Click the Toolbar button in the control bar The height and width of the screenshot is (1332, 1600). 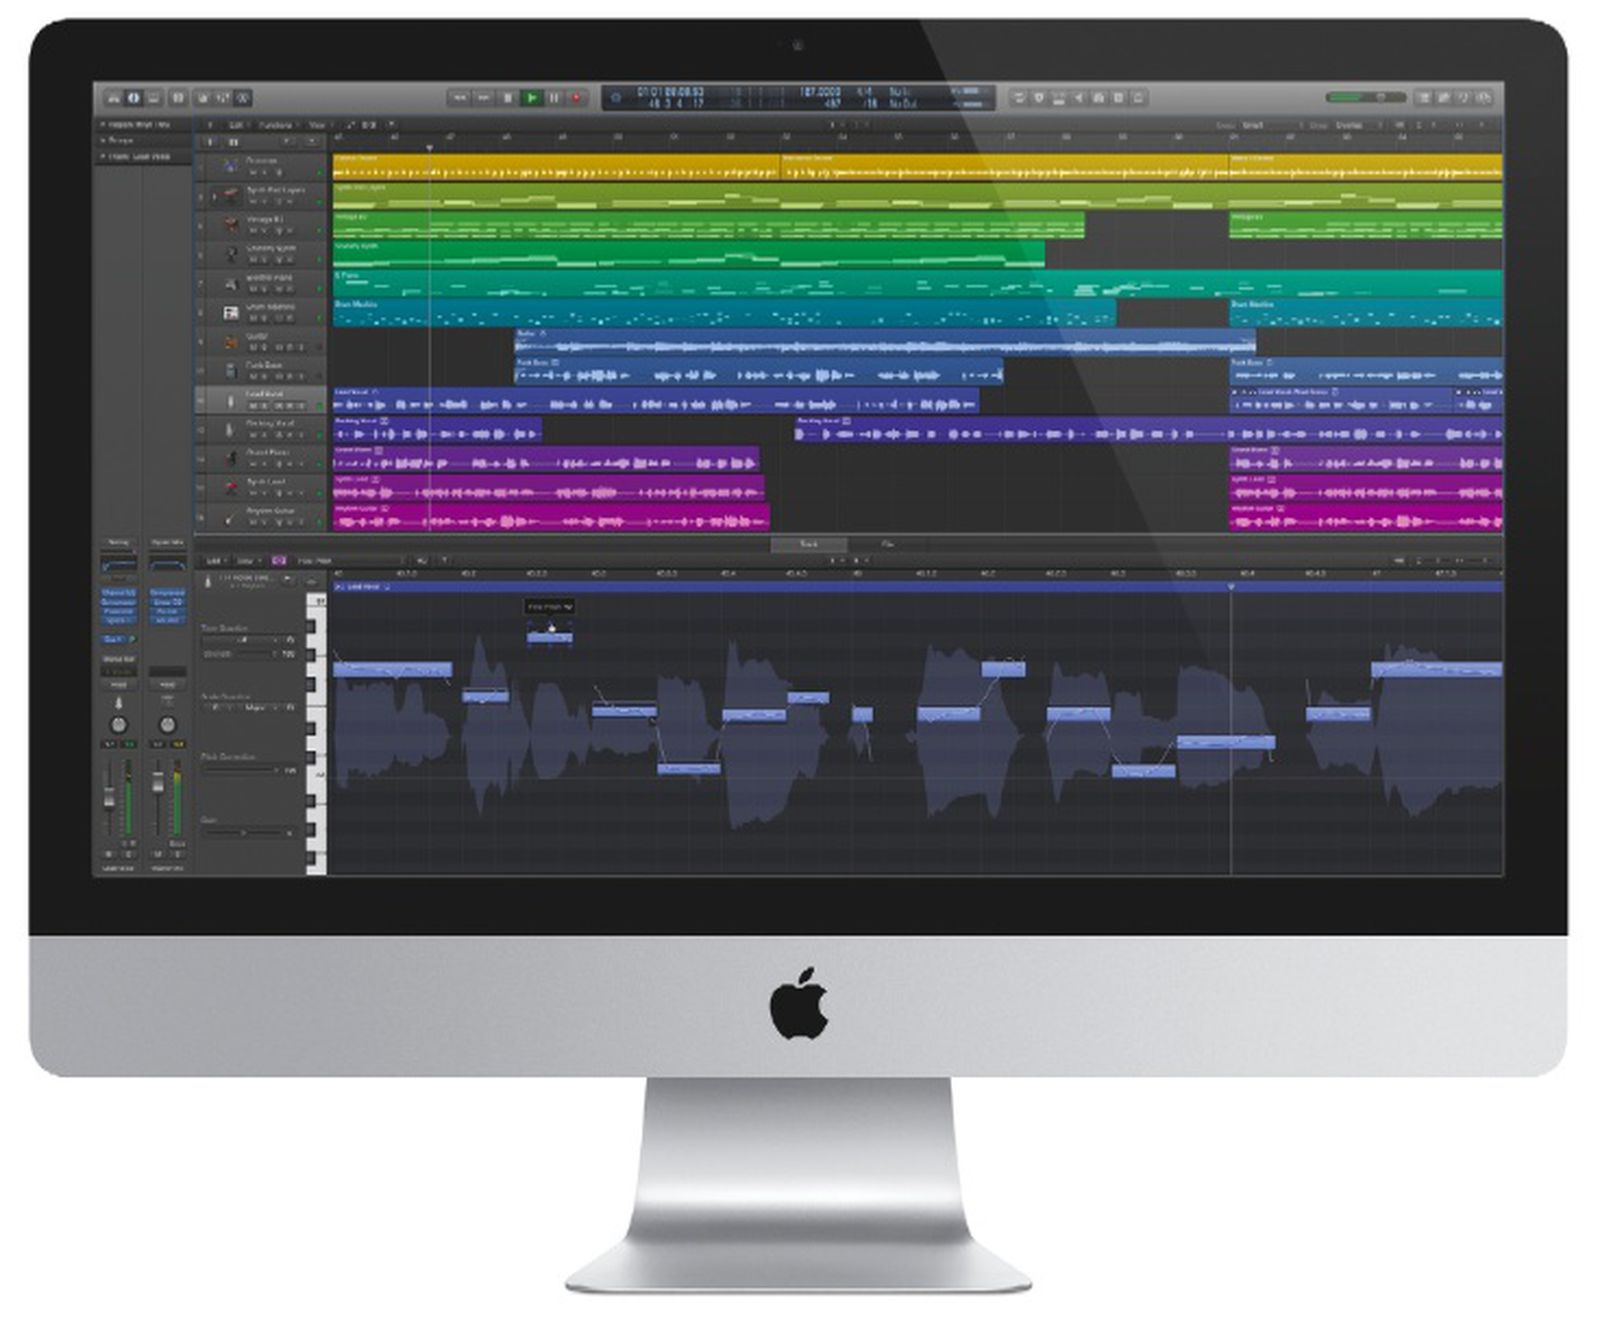pos(154,98)
